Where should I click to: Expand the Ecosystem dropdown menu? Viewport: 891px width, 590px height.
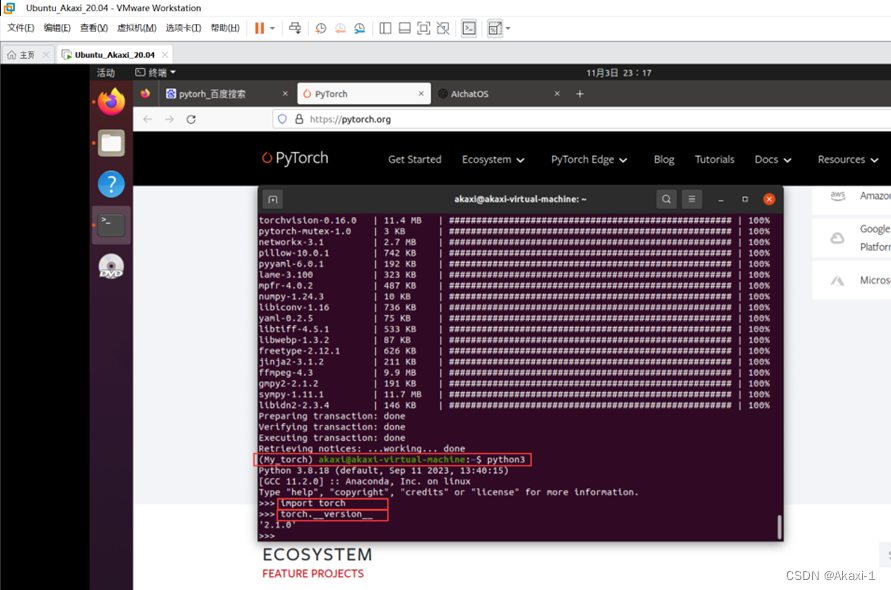pyautogui.click(x=493, y=160)
